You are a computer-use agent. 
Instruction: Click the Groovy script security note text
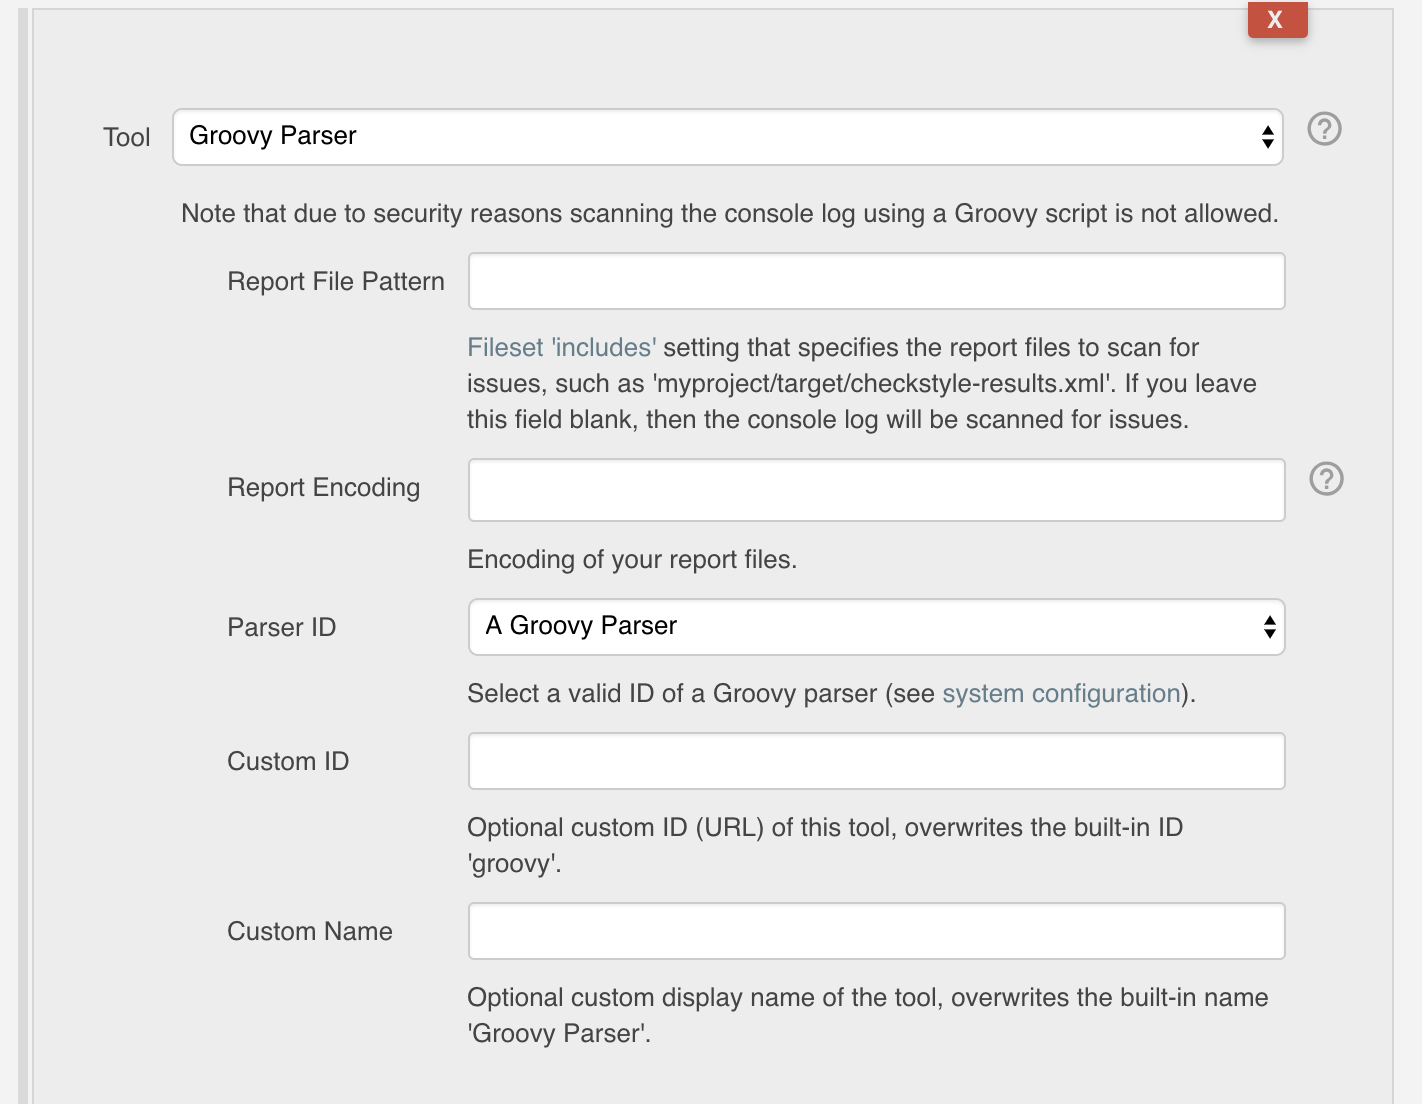[x=729, y=213]
